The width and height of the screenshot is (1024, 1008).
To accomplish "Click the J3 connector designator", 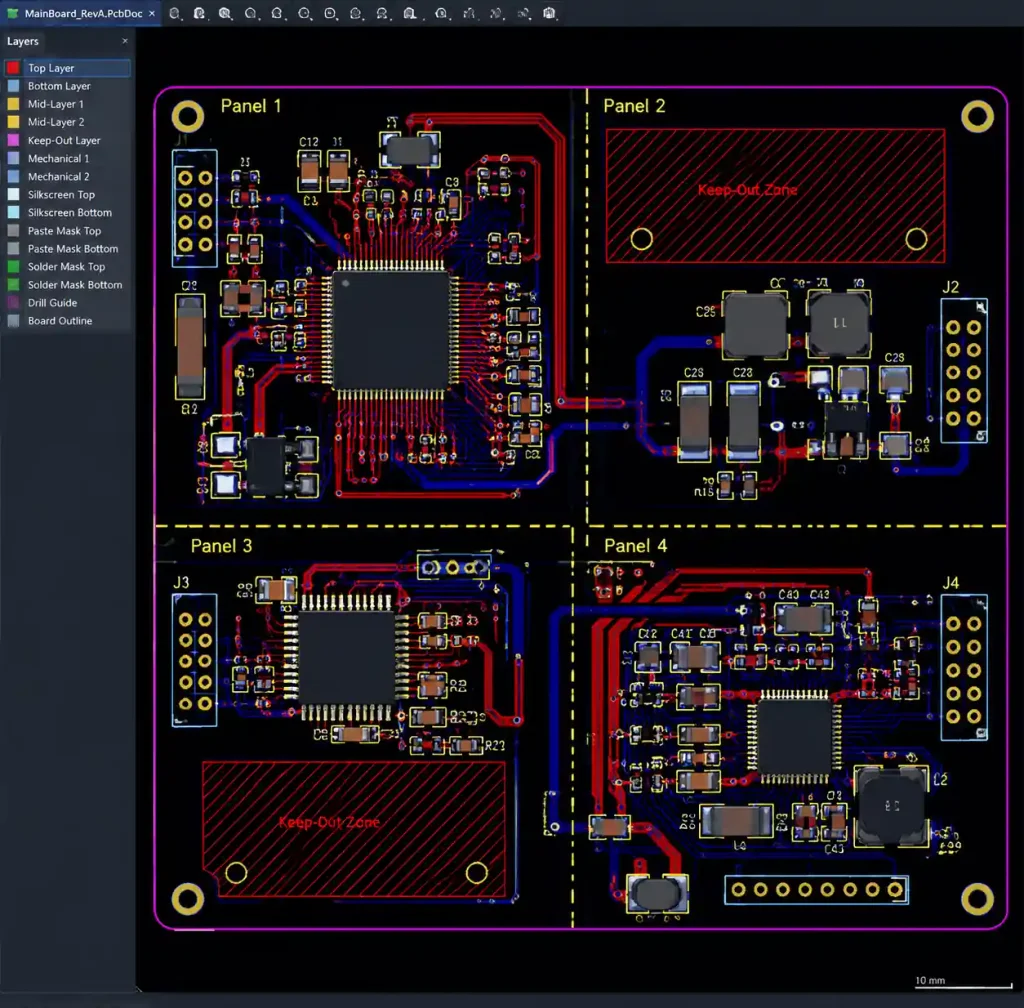I will coord(181,582).
